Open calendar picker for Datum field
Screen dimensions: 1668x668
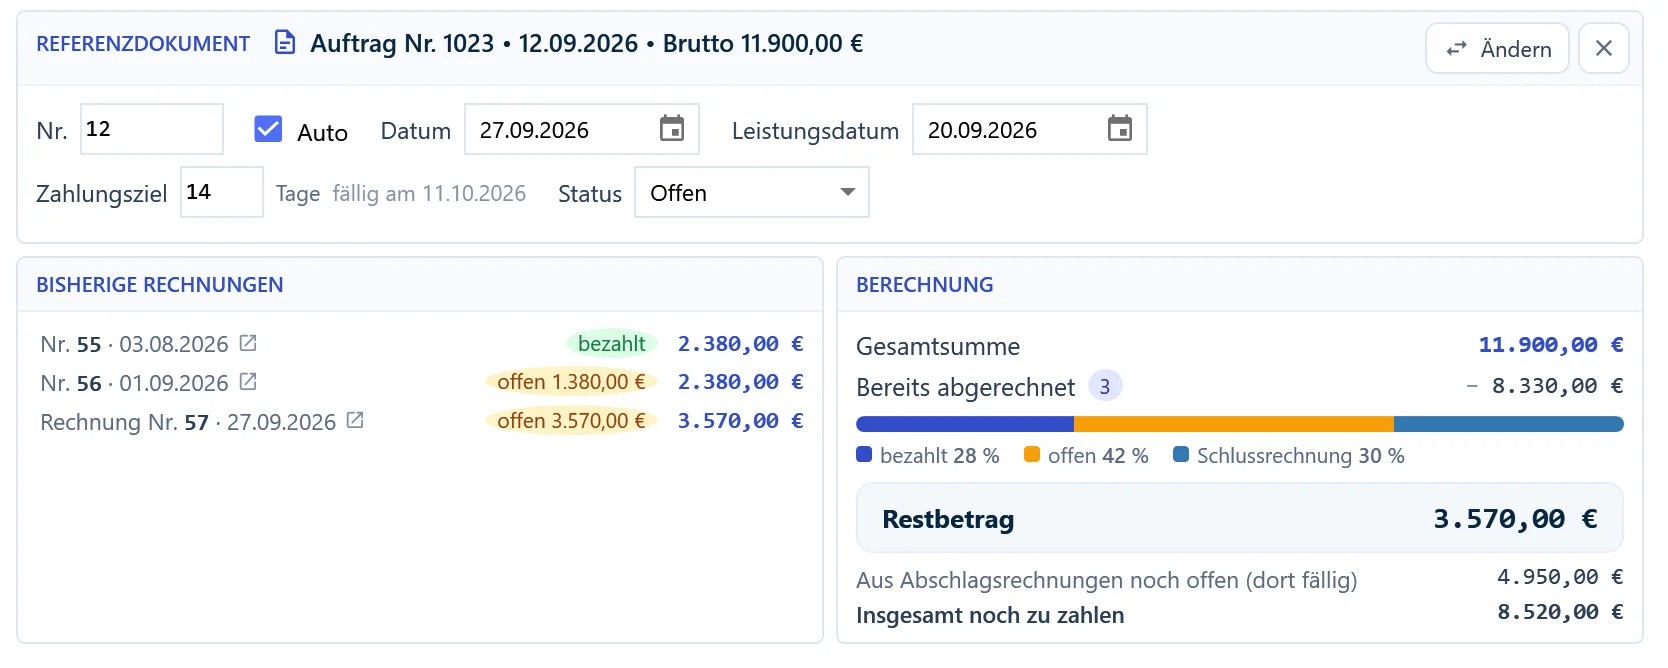pos(672,129)
